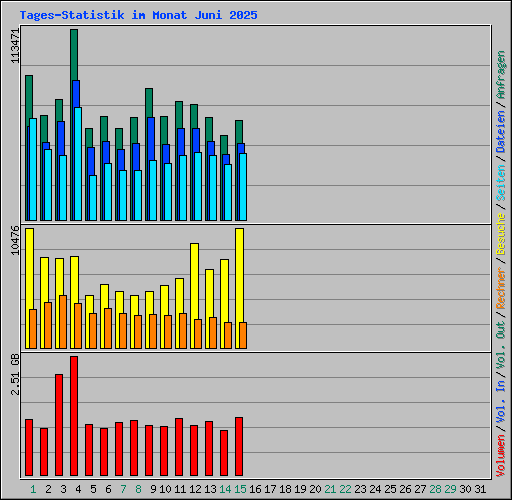Click the red Volumen bar for day 14
The image size is (512, 500).
[224, 453]
